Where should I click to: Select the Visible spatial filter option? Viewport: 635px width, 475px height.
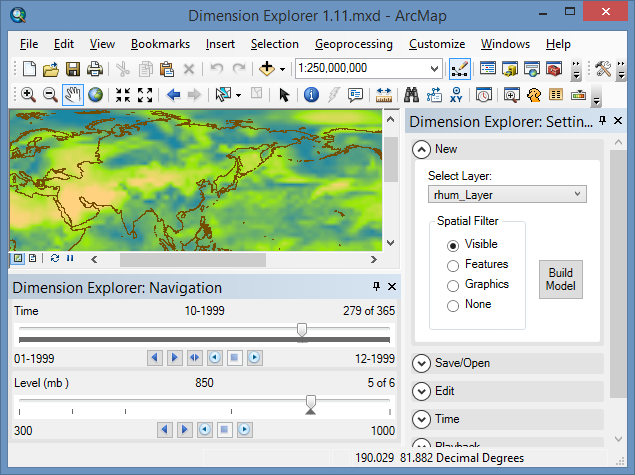click(453, 245)
